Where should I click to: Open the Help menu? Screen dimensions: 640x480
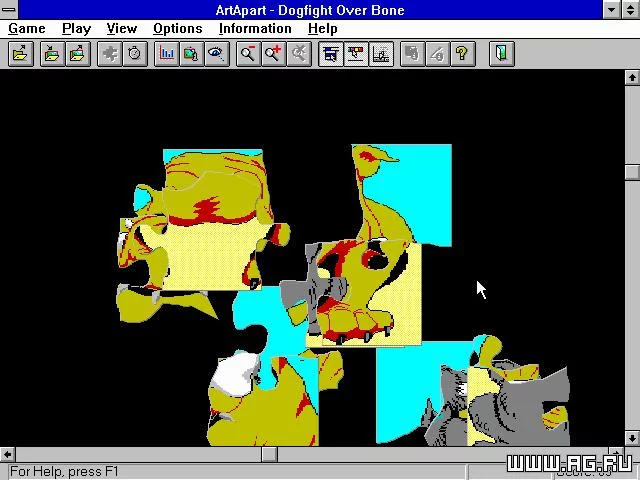tap(322, 29)
